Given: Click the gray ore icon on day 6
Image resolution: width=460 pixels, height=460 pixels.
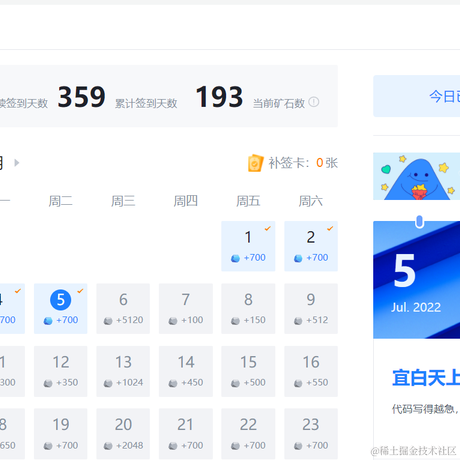Looking at the screenshot, I should [108, 321].
